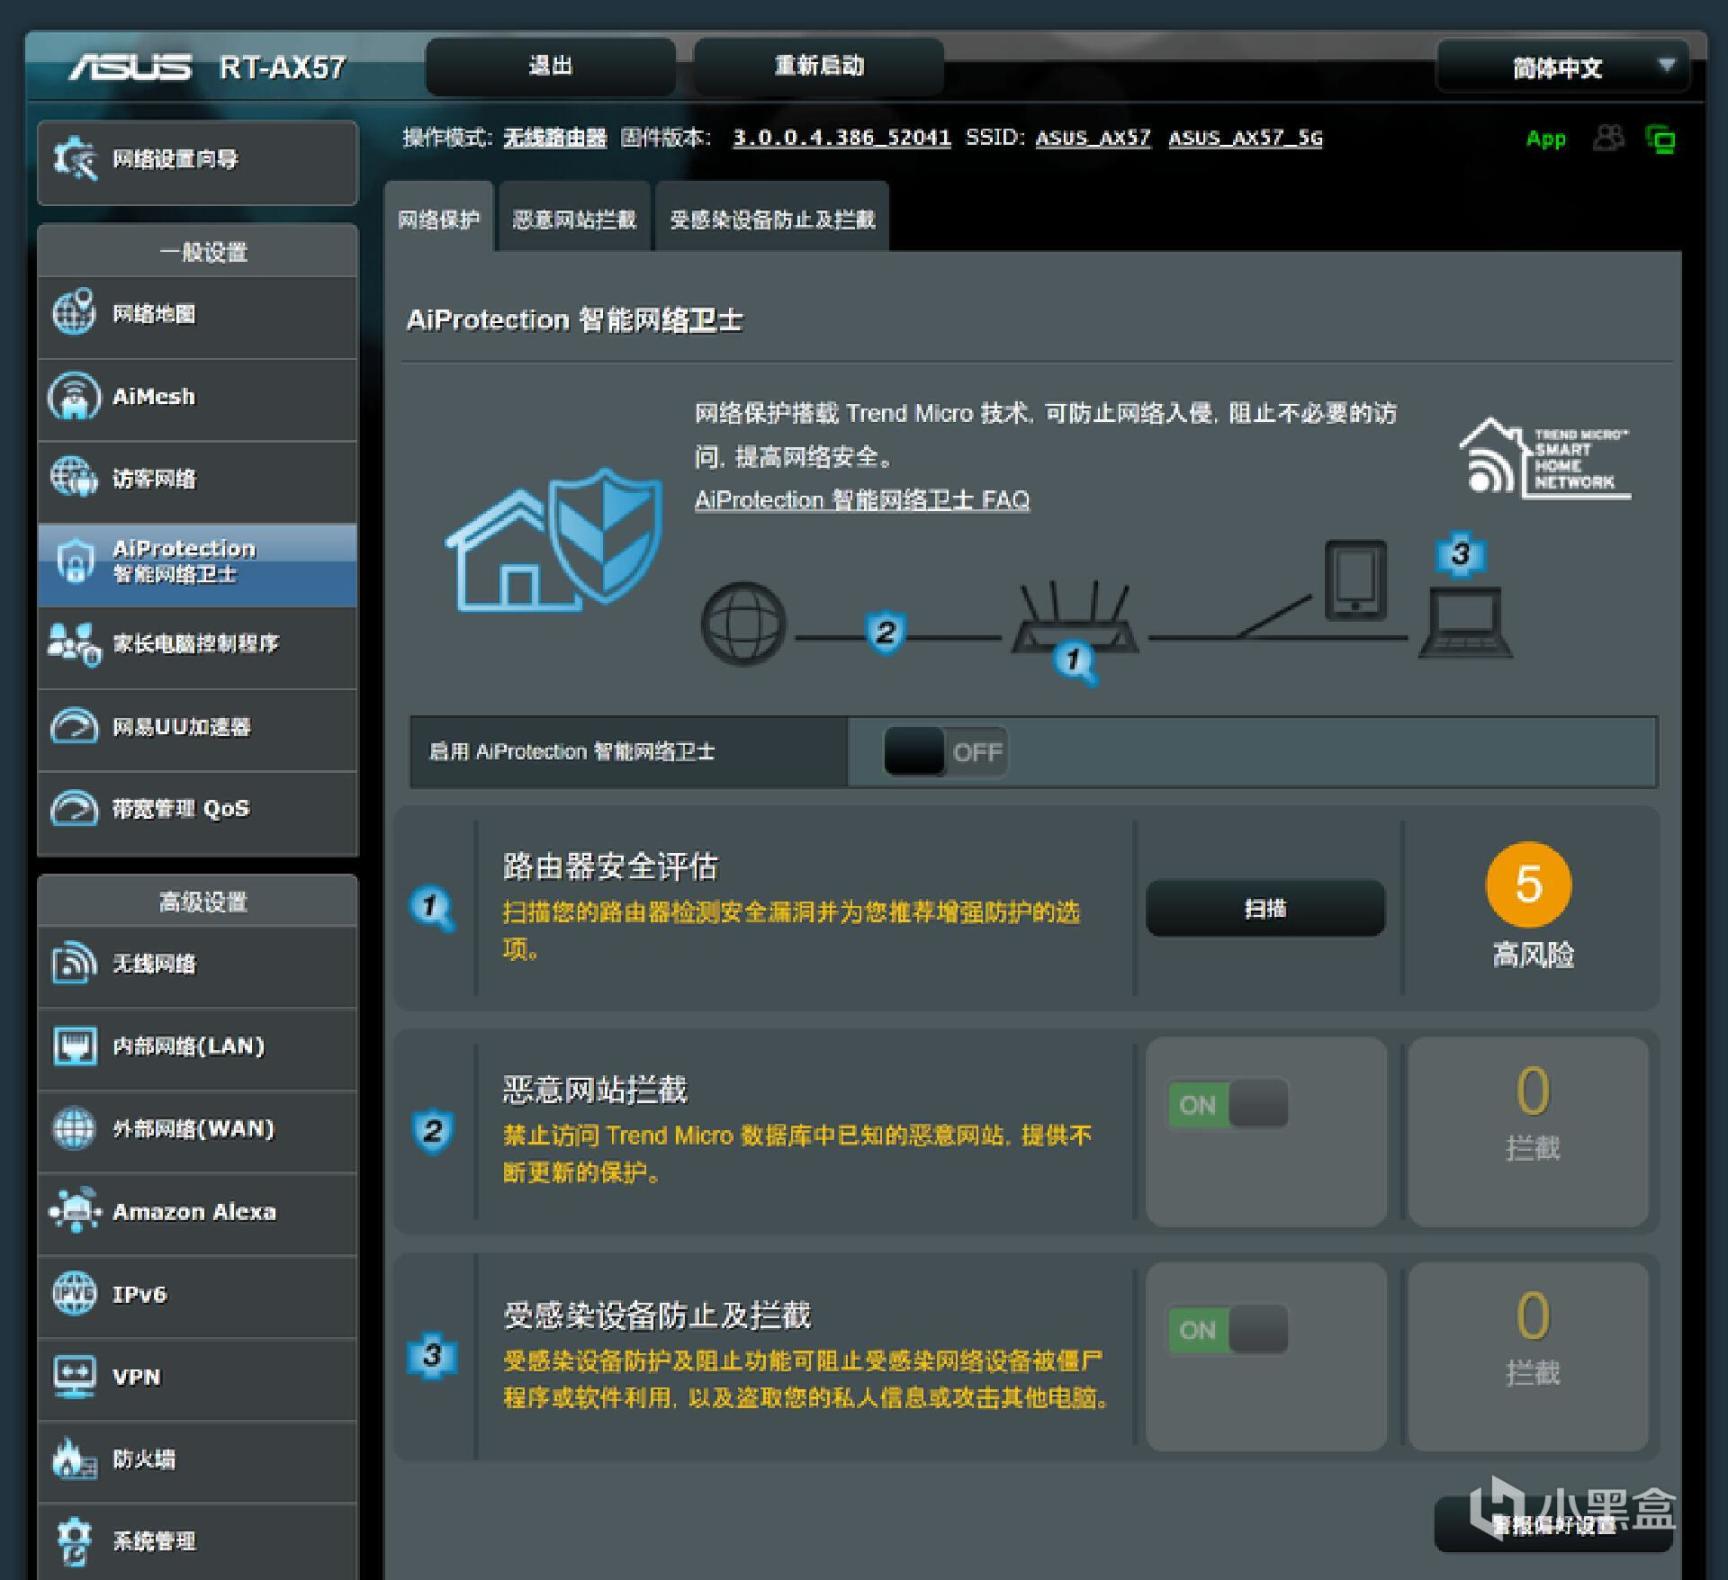Viewport: 1728px width, 1580px height.
Task: Click the shield badge 2 beside 恶意网站拦截
Action: (x=433, y=1131)
